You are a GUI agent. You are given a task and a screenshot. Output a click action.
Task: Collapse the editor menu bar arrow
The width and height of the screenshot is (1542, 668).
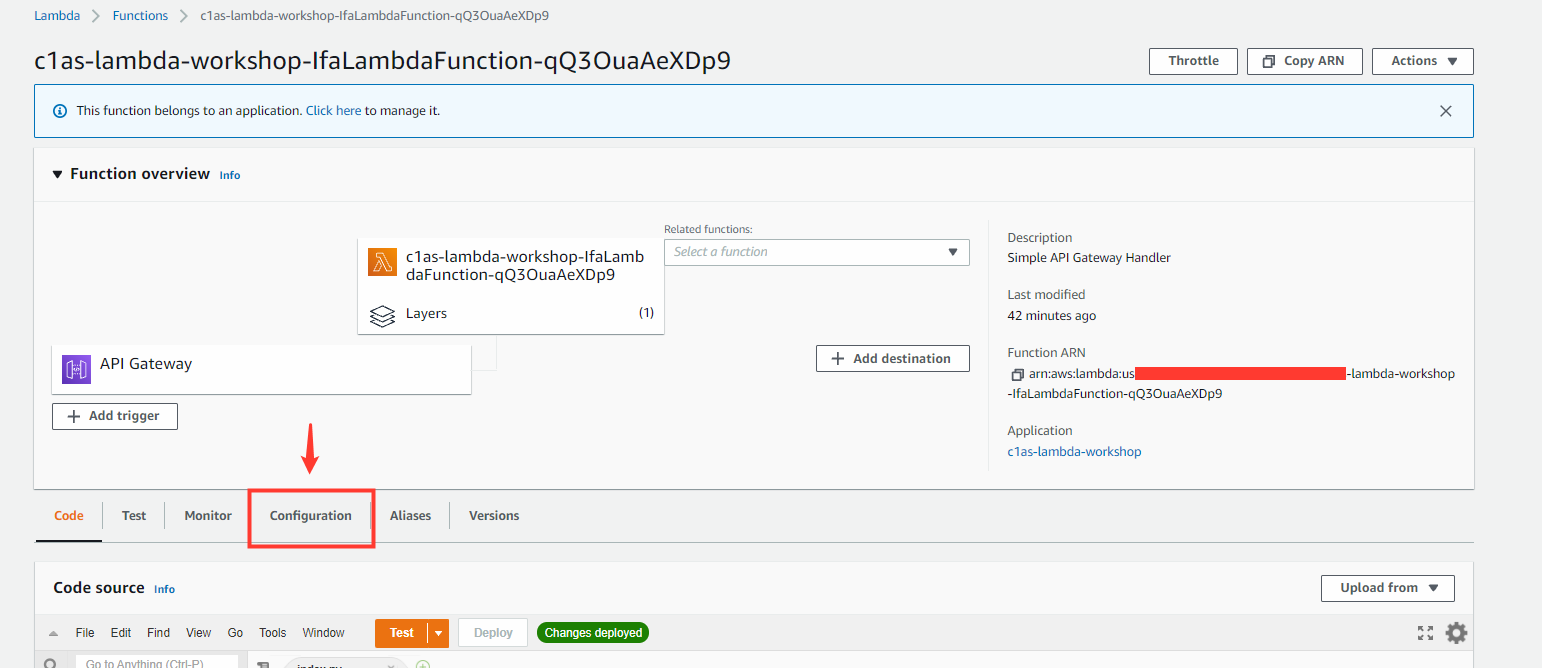click(53, 633)
